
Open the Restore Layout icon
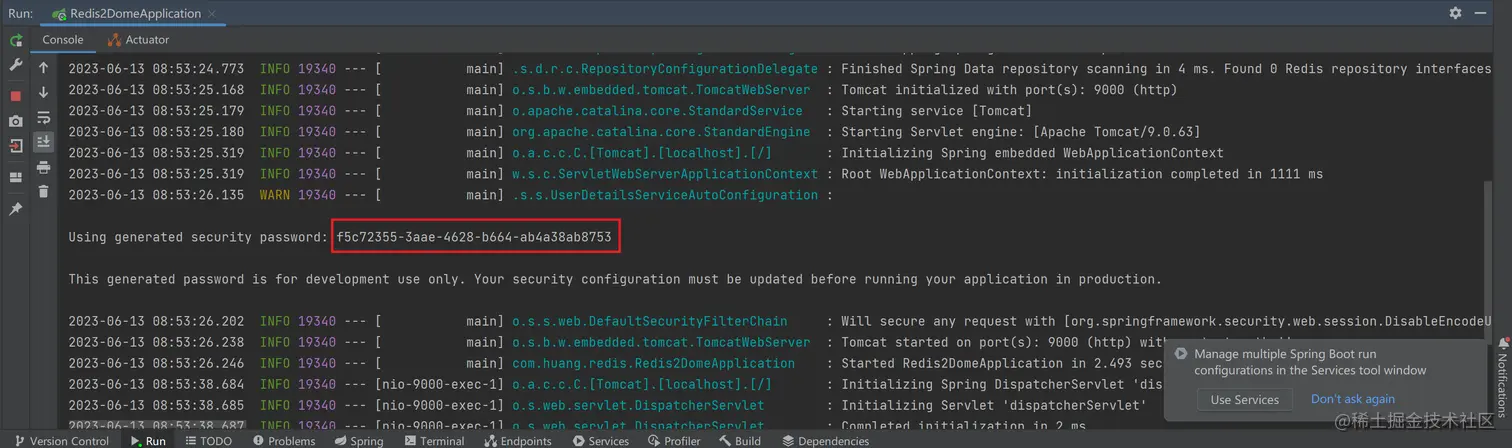[16, 178]
